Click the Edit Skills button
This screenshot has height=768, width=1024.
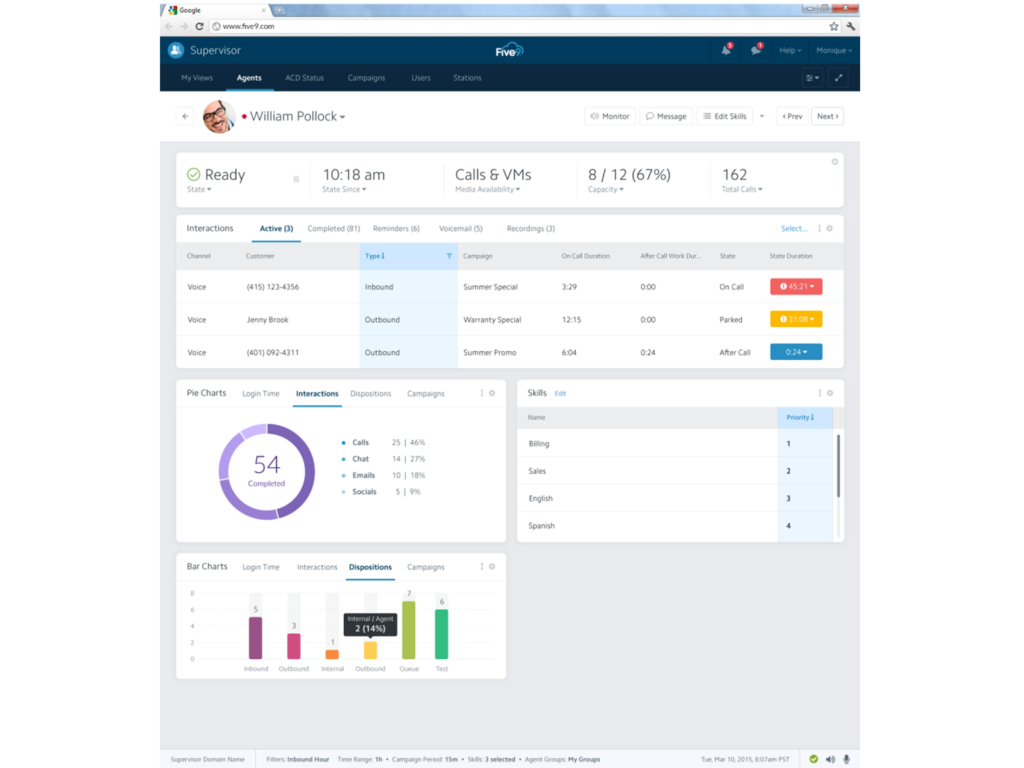(x=725, y=116)
